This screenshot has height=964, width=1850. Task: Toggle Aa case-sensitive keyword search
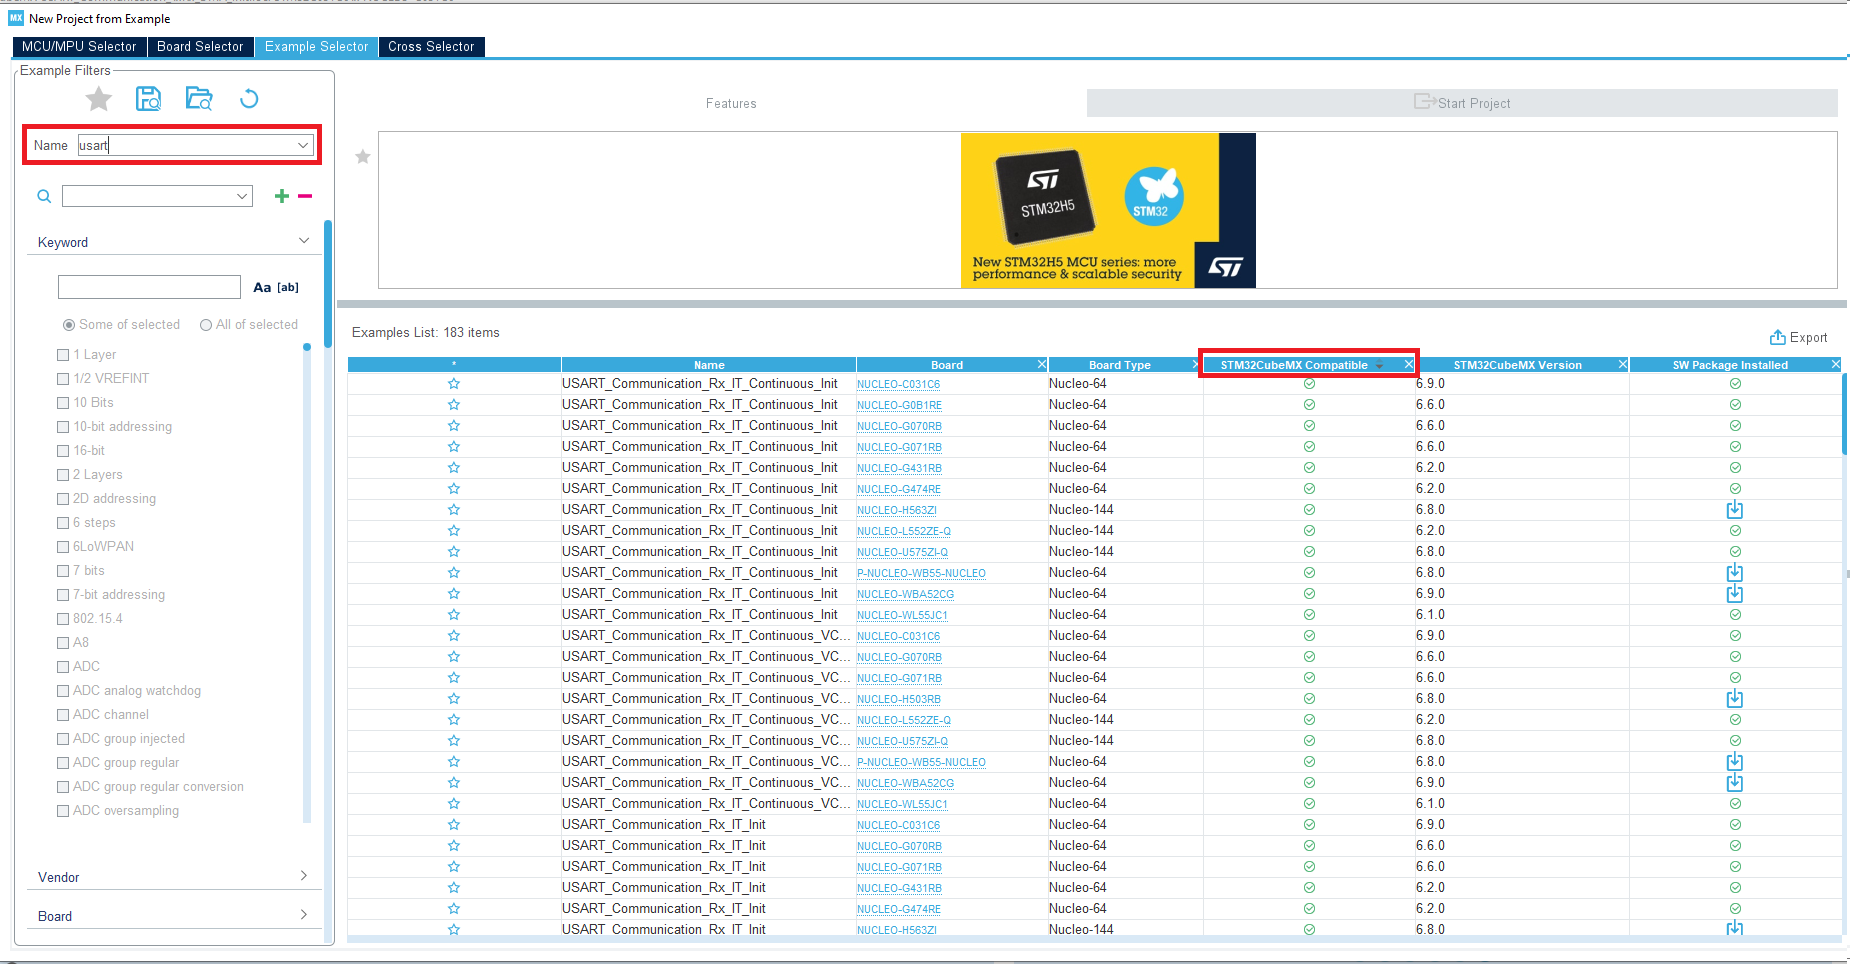[x=262, y=287]
